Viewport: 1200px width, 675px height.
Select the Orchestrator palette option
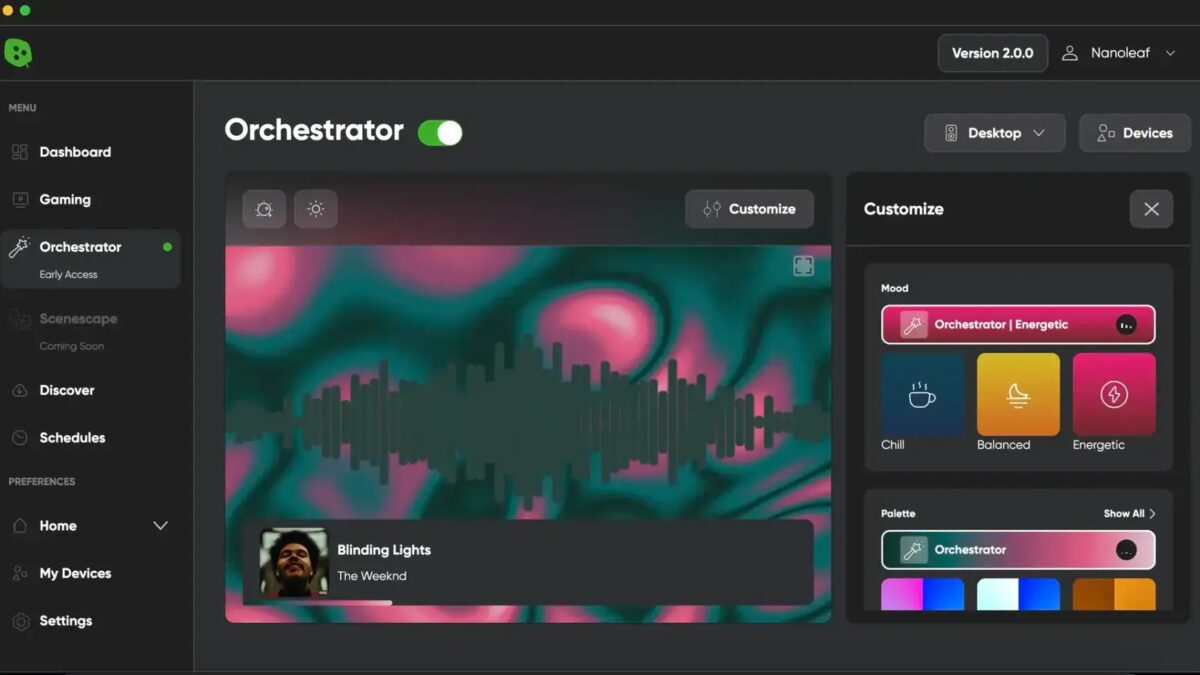[x=1017, y=550]
